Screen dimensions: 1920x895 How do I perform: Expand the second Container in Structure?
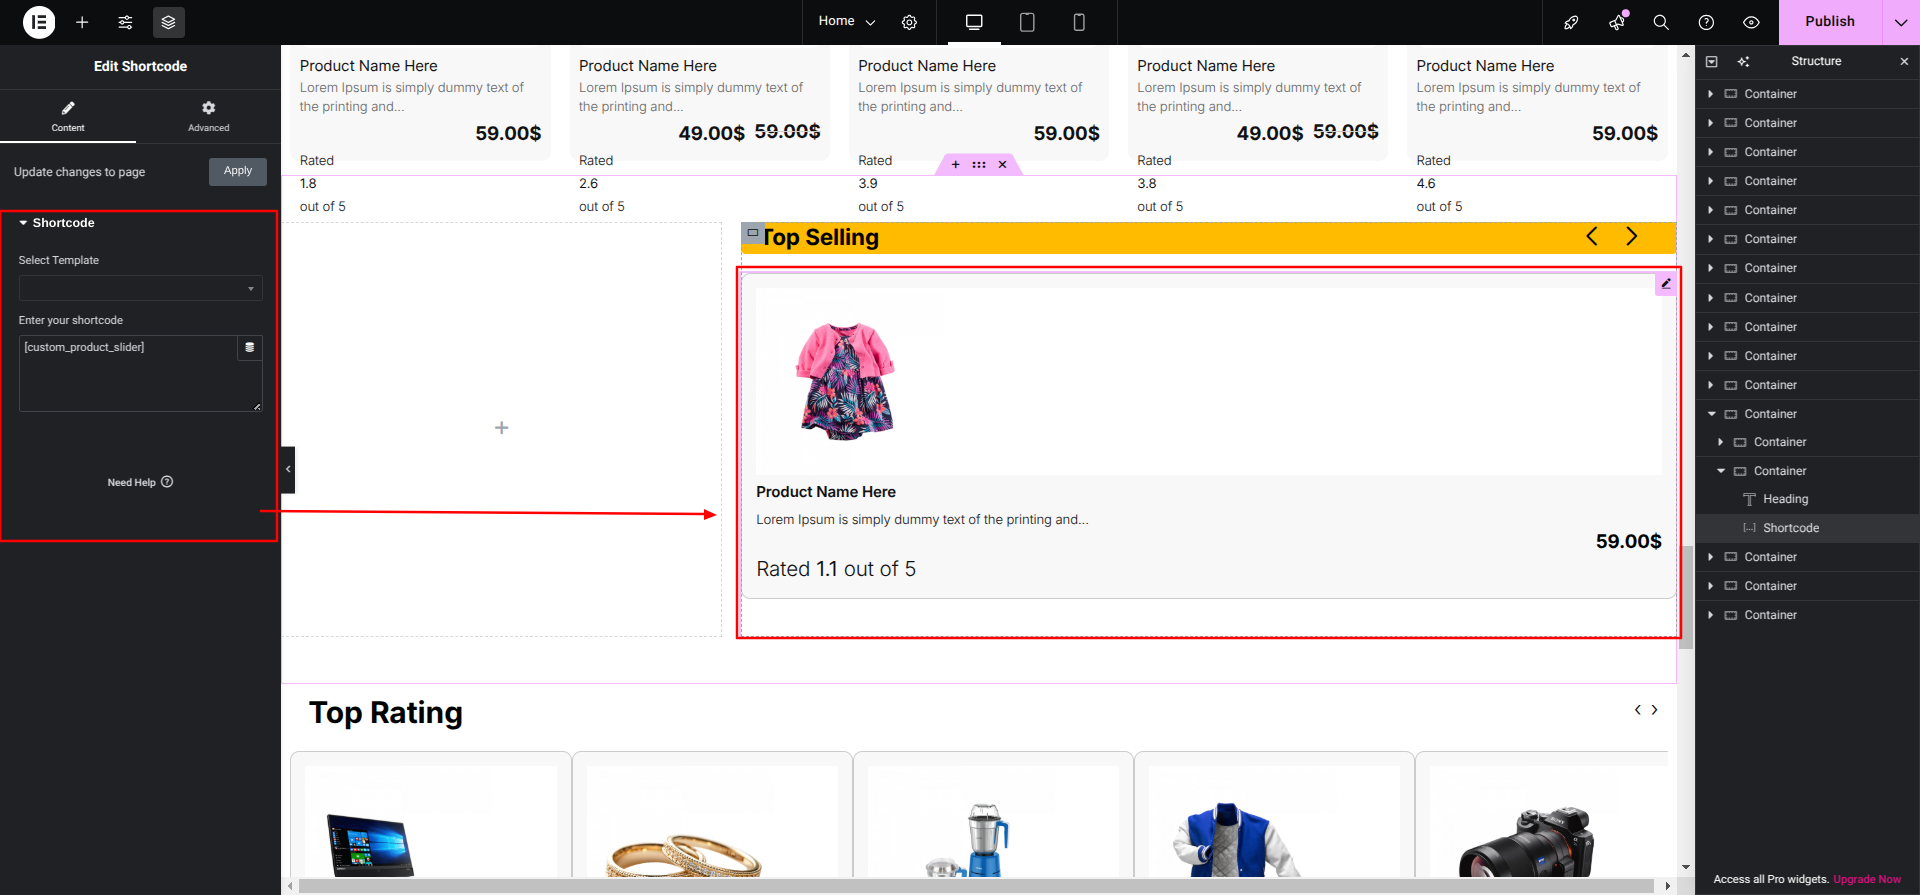click(x=1711, y=123)
